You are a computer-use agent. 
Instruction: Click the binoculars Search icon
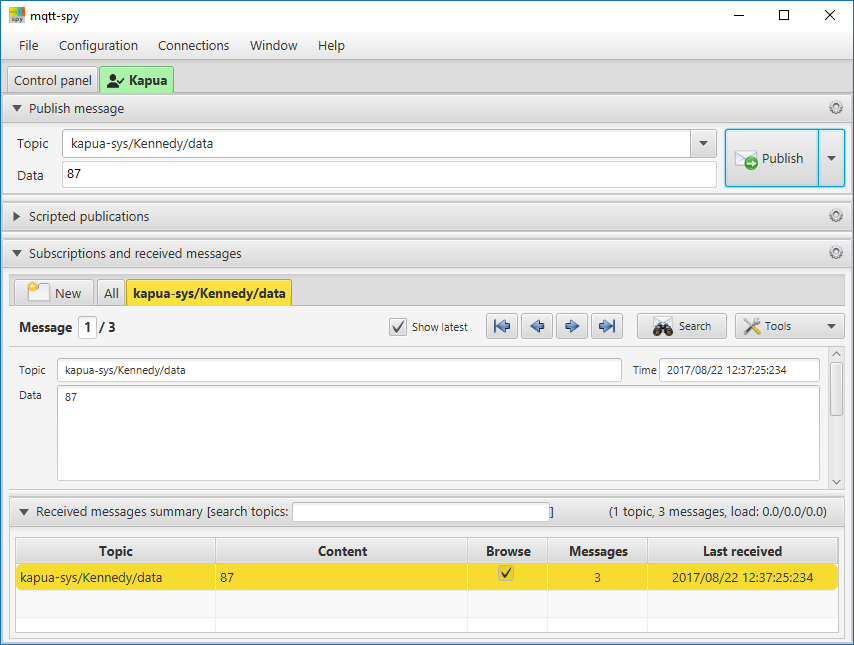[x=663, y=325]
